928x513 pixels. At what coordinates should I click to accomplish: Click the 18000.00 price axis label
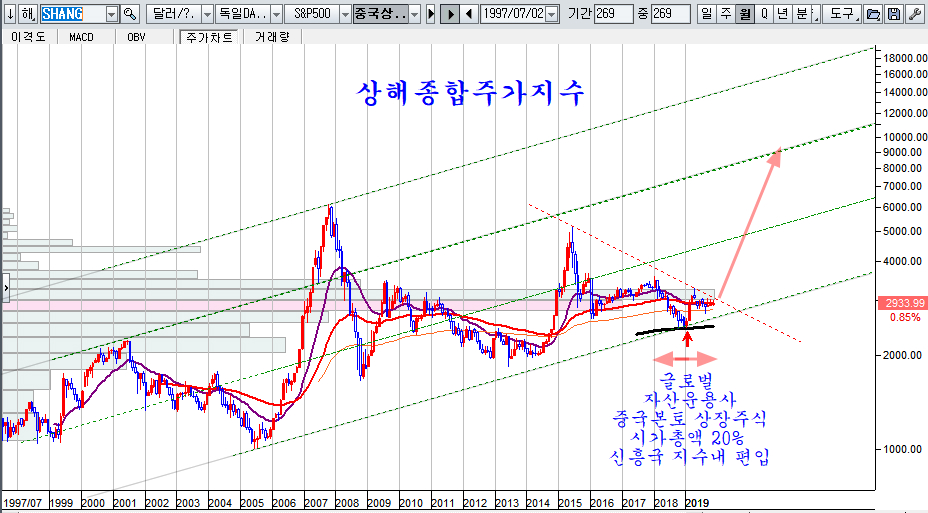[905, 58]
